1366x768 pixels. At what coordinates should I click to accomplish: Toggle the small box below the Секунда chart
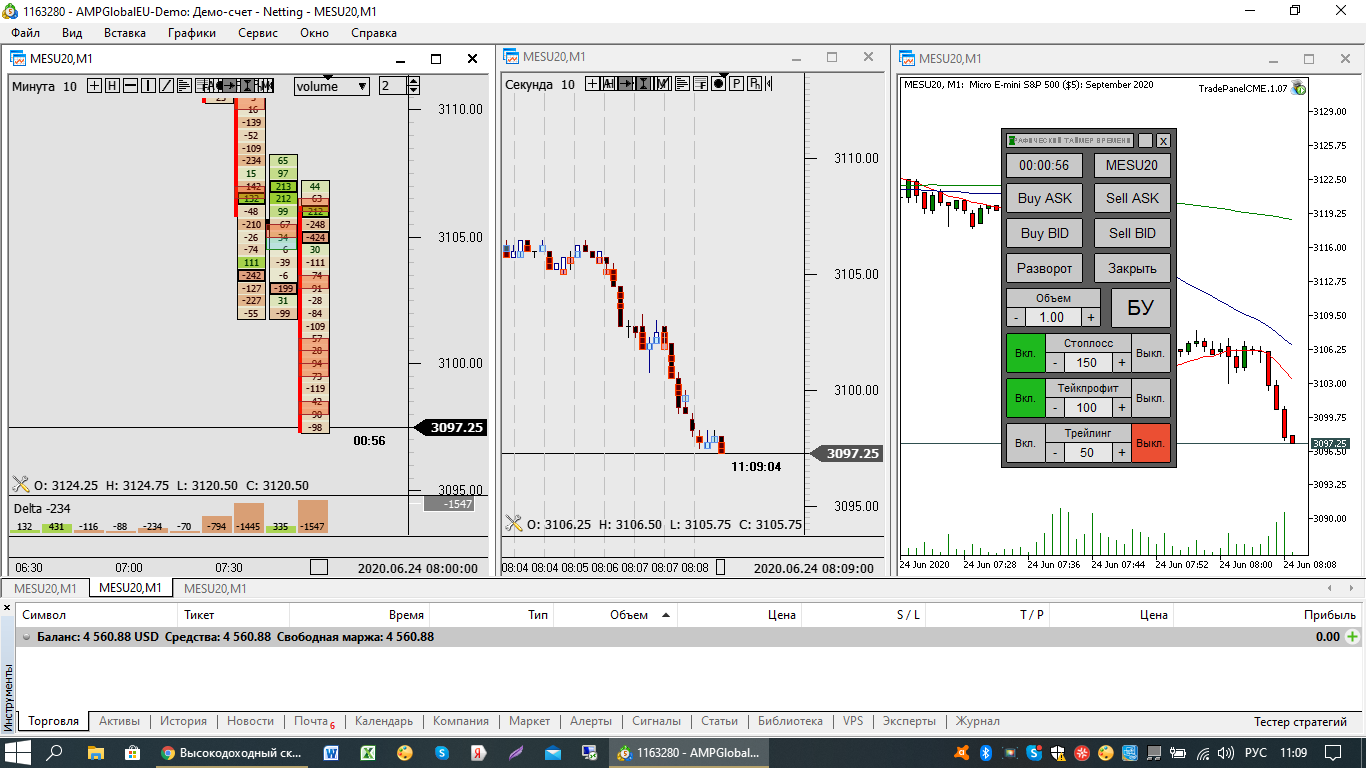coord(720,567)
